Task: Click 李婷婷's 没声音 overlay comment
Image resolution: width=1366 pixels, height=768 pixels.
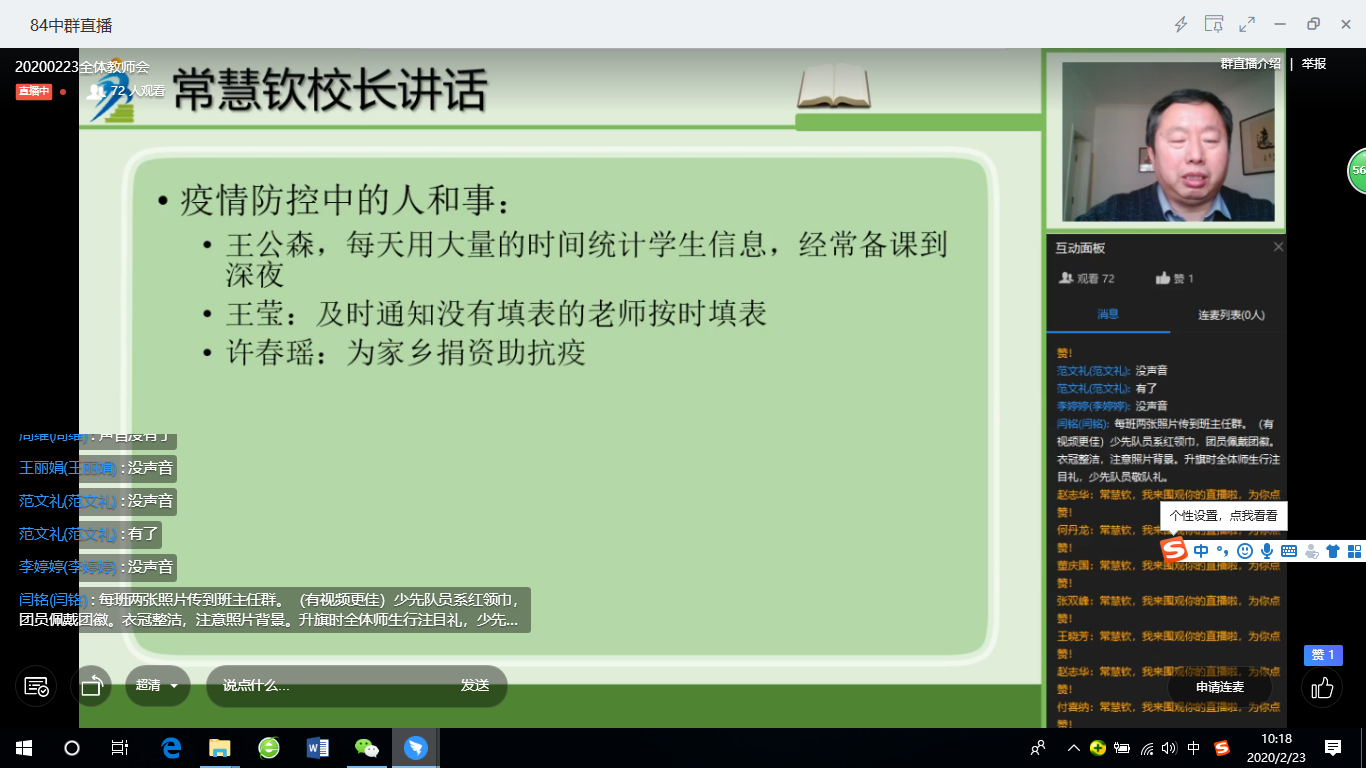Action: pyautogui.click(x=97, y=567)
